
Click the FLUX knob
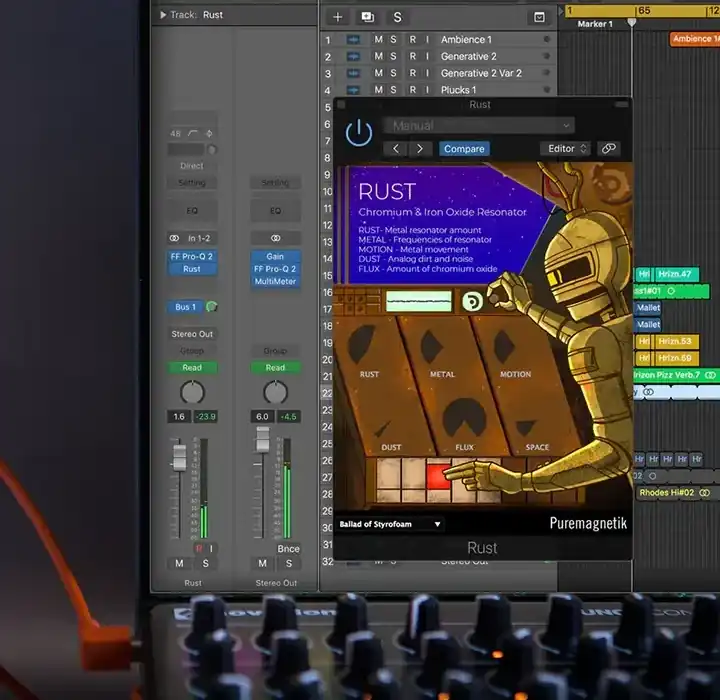pyautogui.click(x=464, y=417)
